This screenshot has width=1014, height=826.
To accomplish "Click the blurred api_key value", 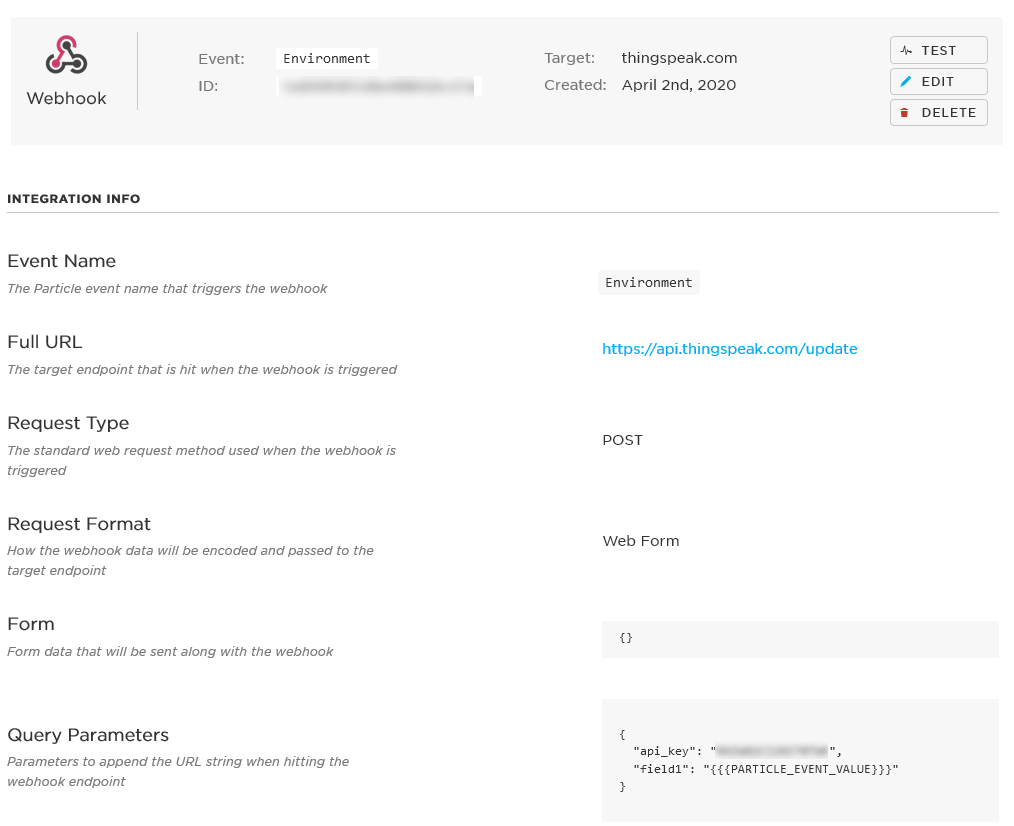I will click(772, 751).
